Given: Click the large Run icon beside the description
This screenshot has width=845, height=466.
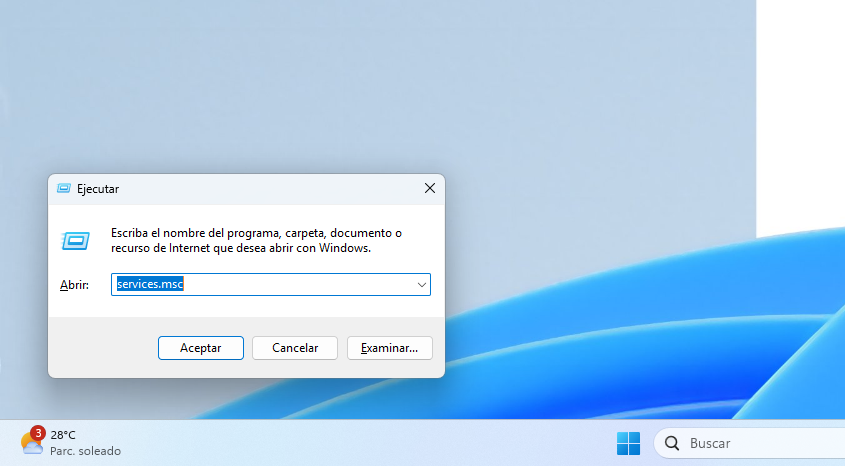Looking at the screenshot, I should [x=76, y=240].
